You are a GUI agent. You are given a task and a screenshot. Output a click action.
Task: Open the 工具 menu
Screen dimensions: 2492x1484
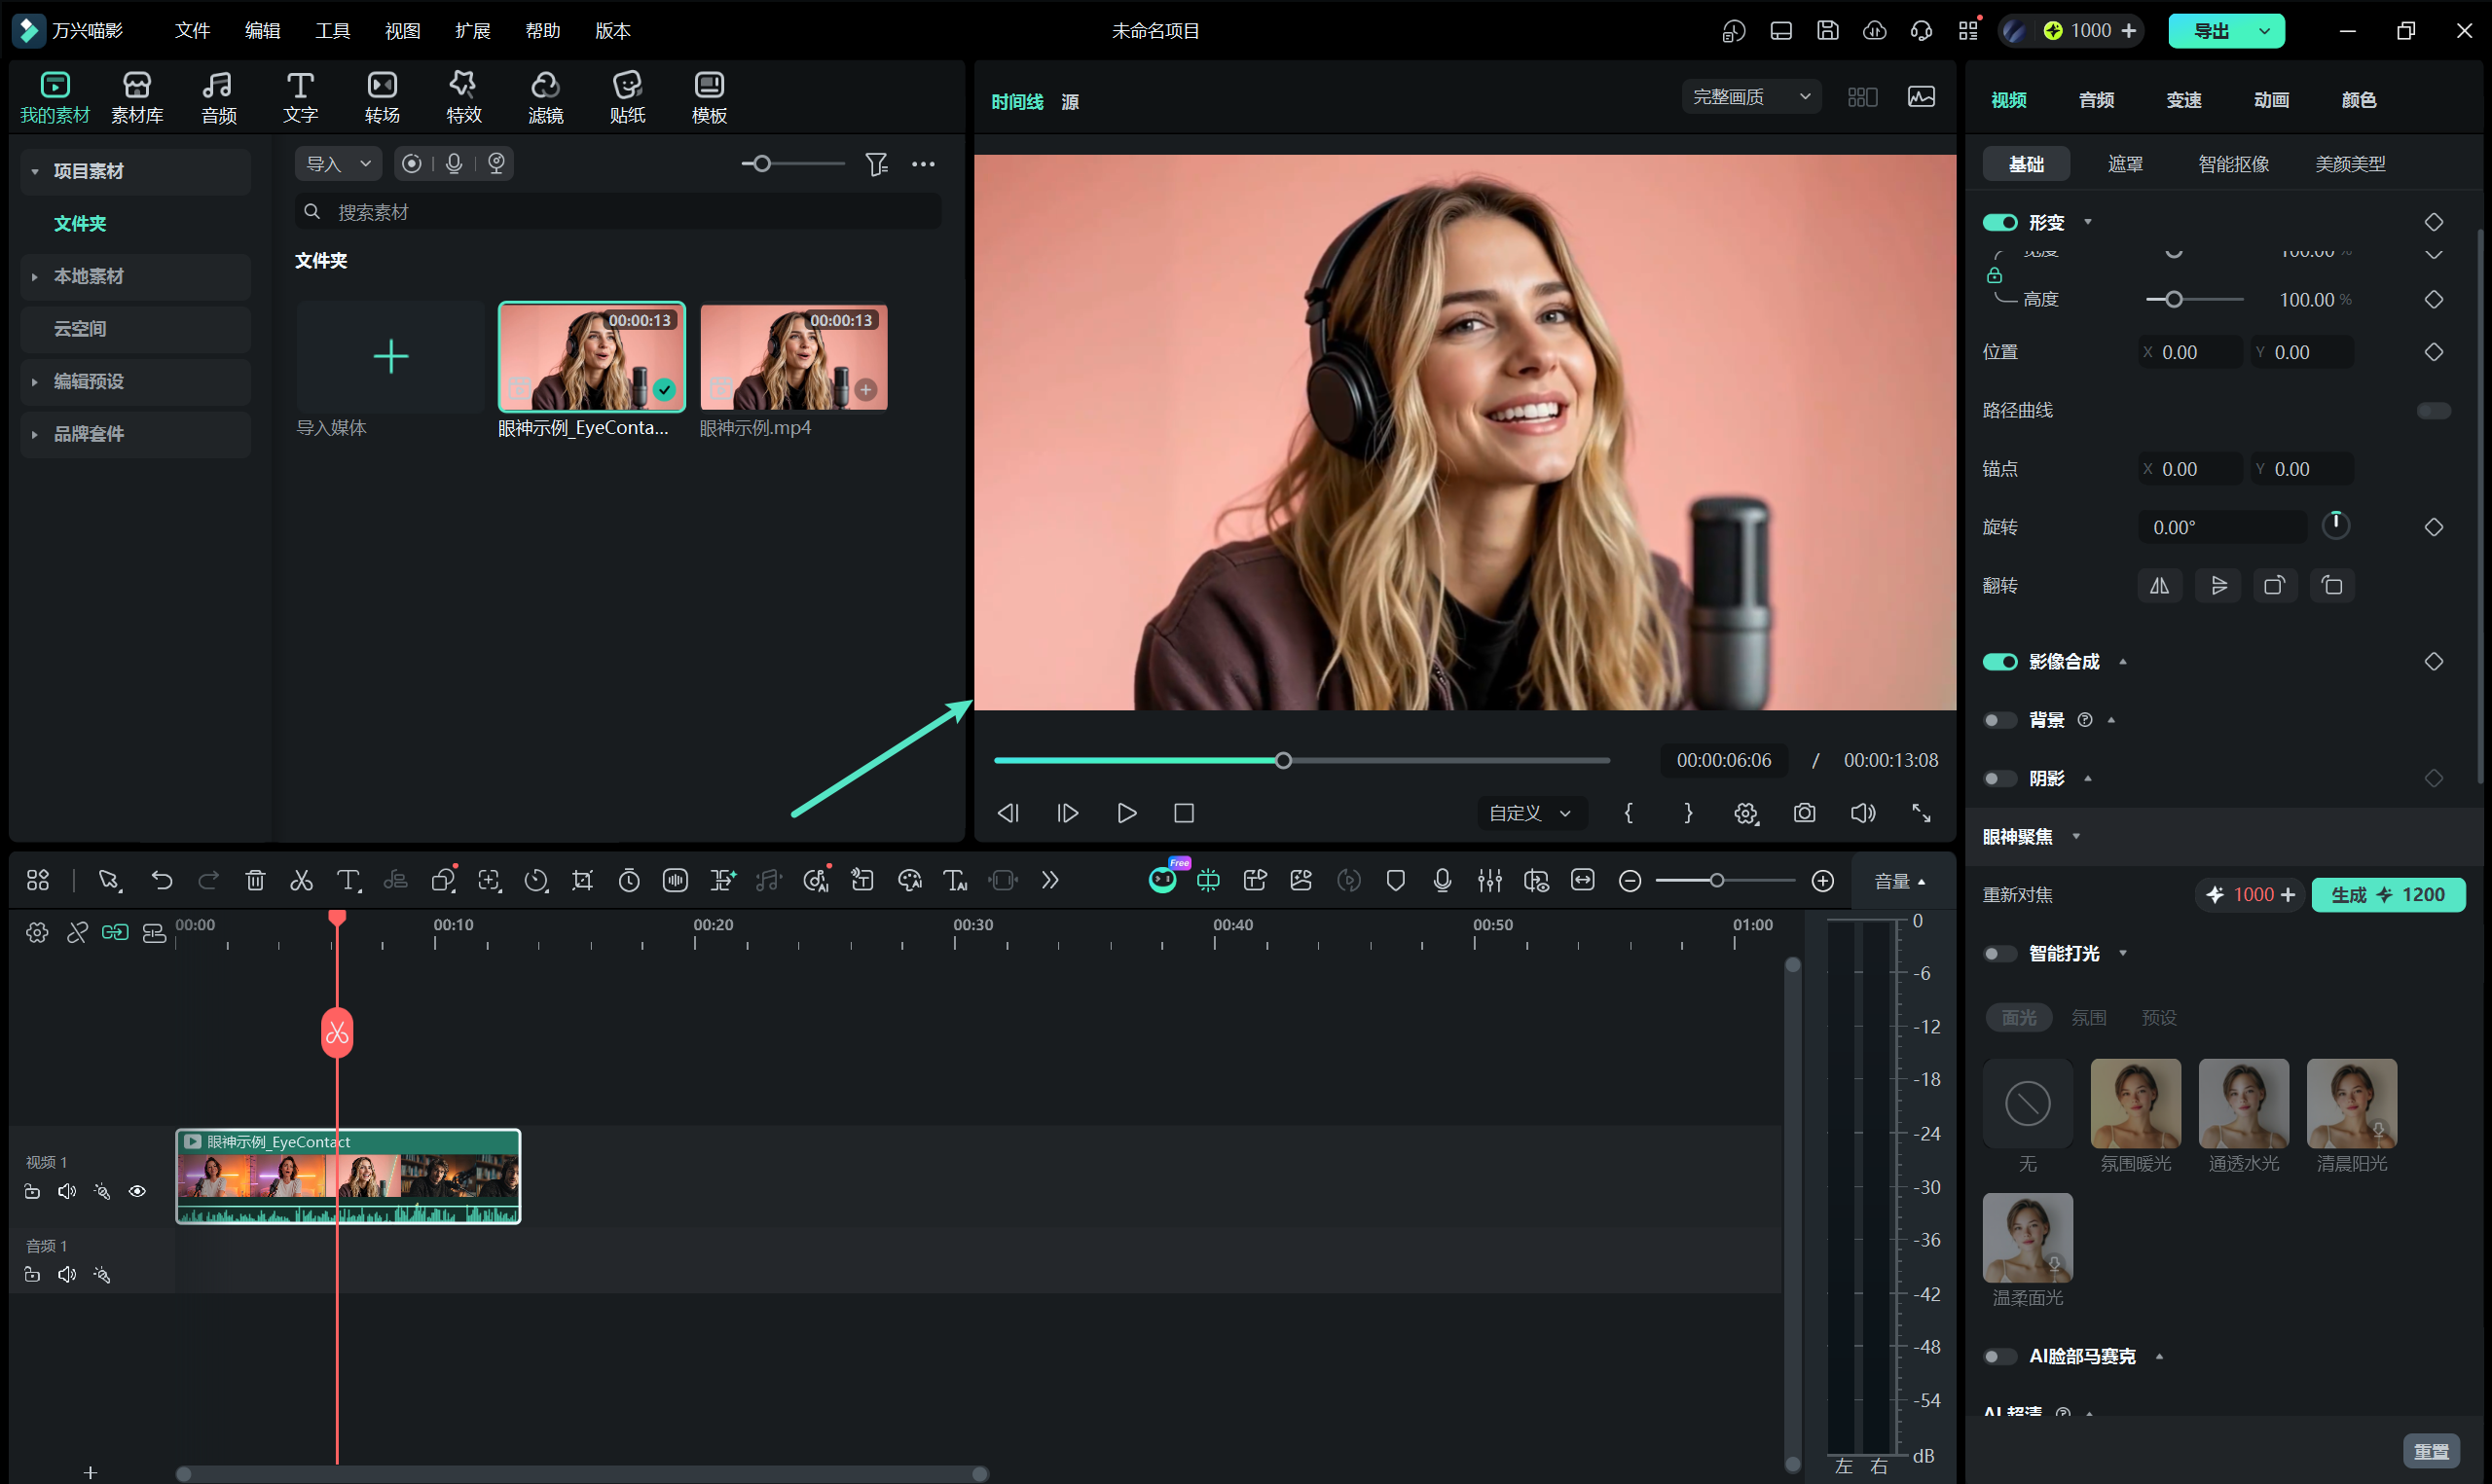tap(333, 31)
